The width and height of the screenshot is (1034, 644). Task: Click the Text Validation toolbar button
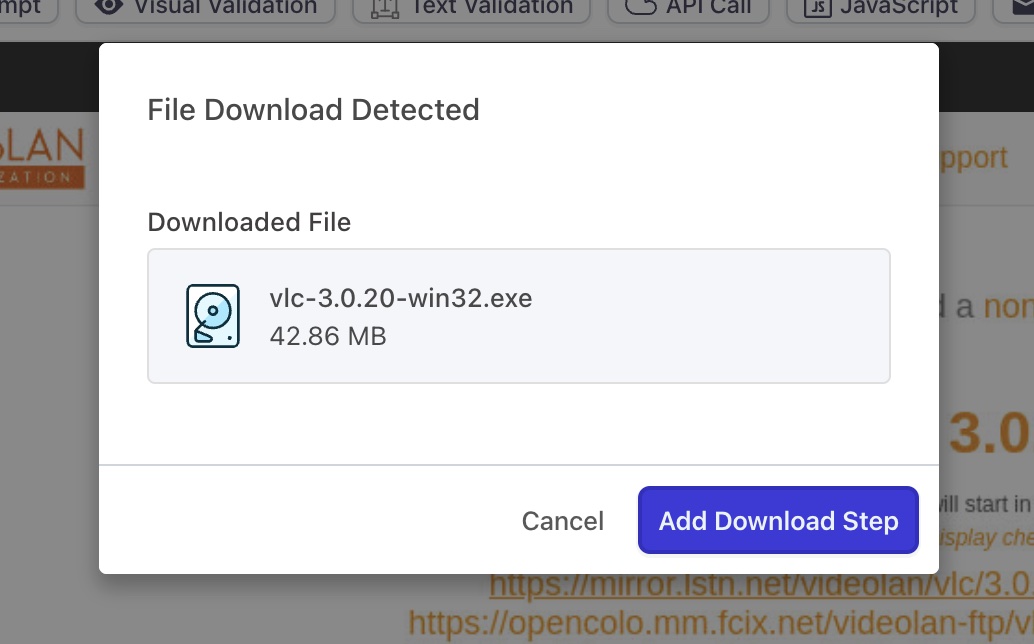[471, 7]
